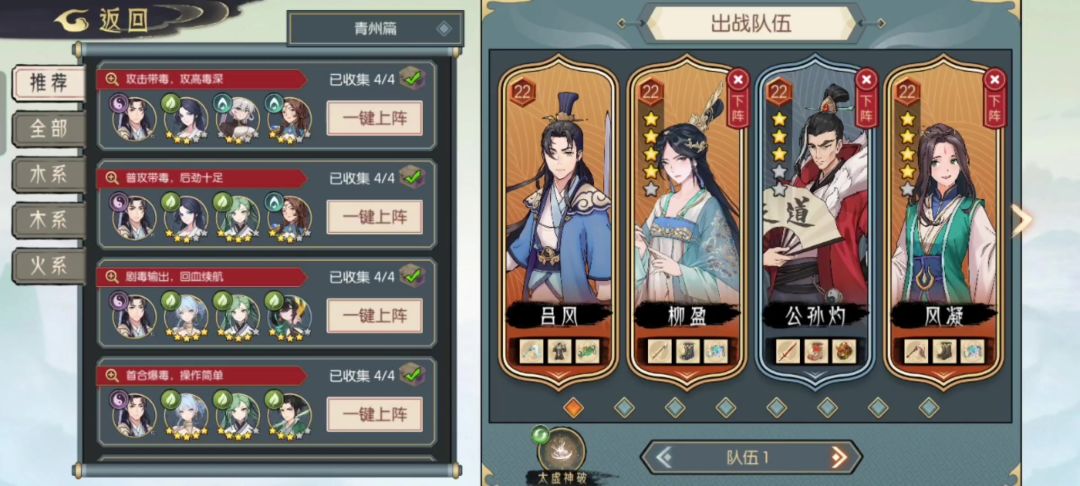Image resolution: width=1080 pixels, height=486 pixels.
Task: Select the 吕风 character card
Action: click(559, 223)
